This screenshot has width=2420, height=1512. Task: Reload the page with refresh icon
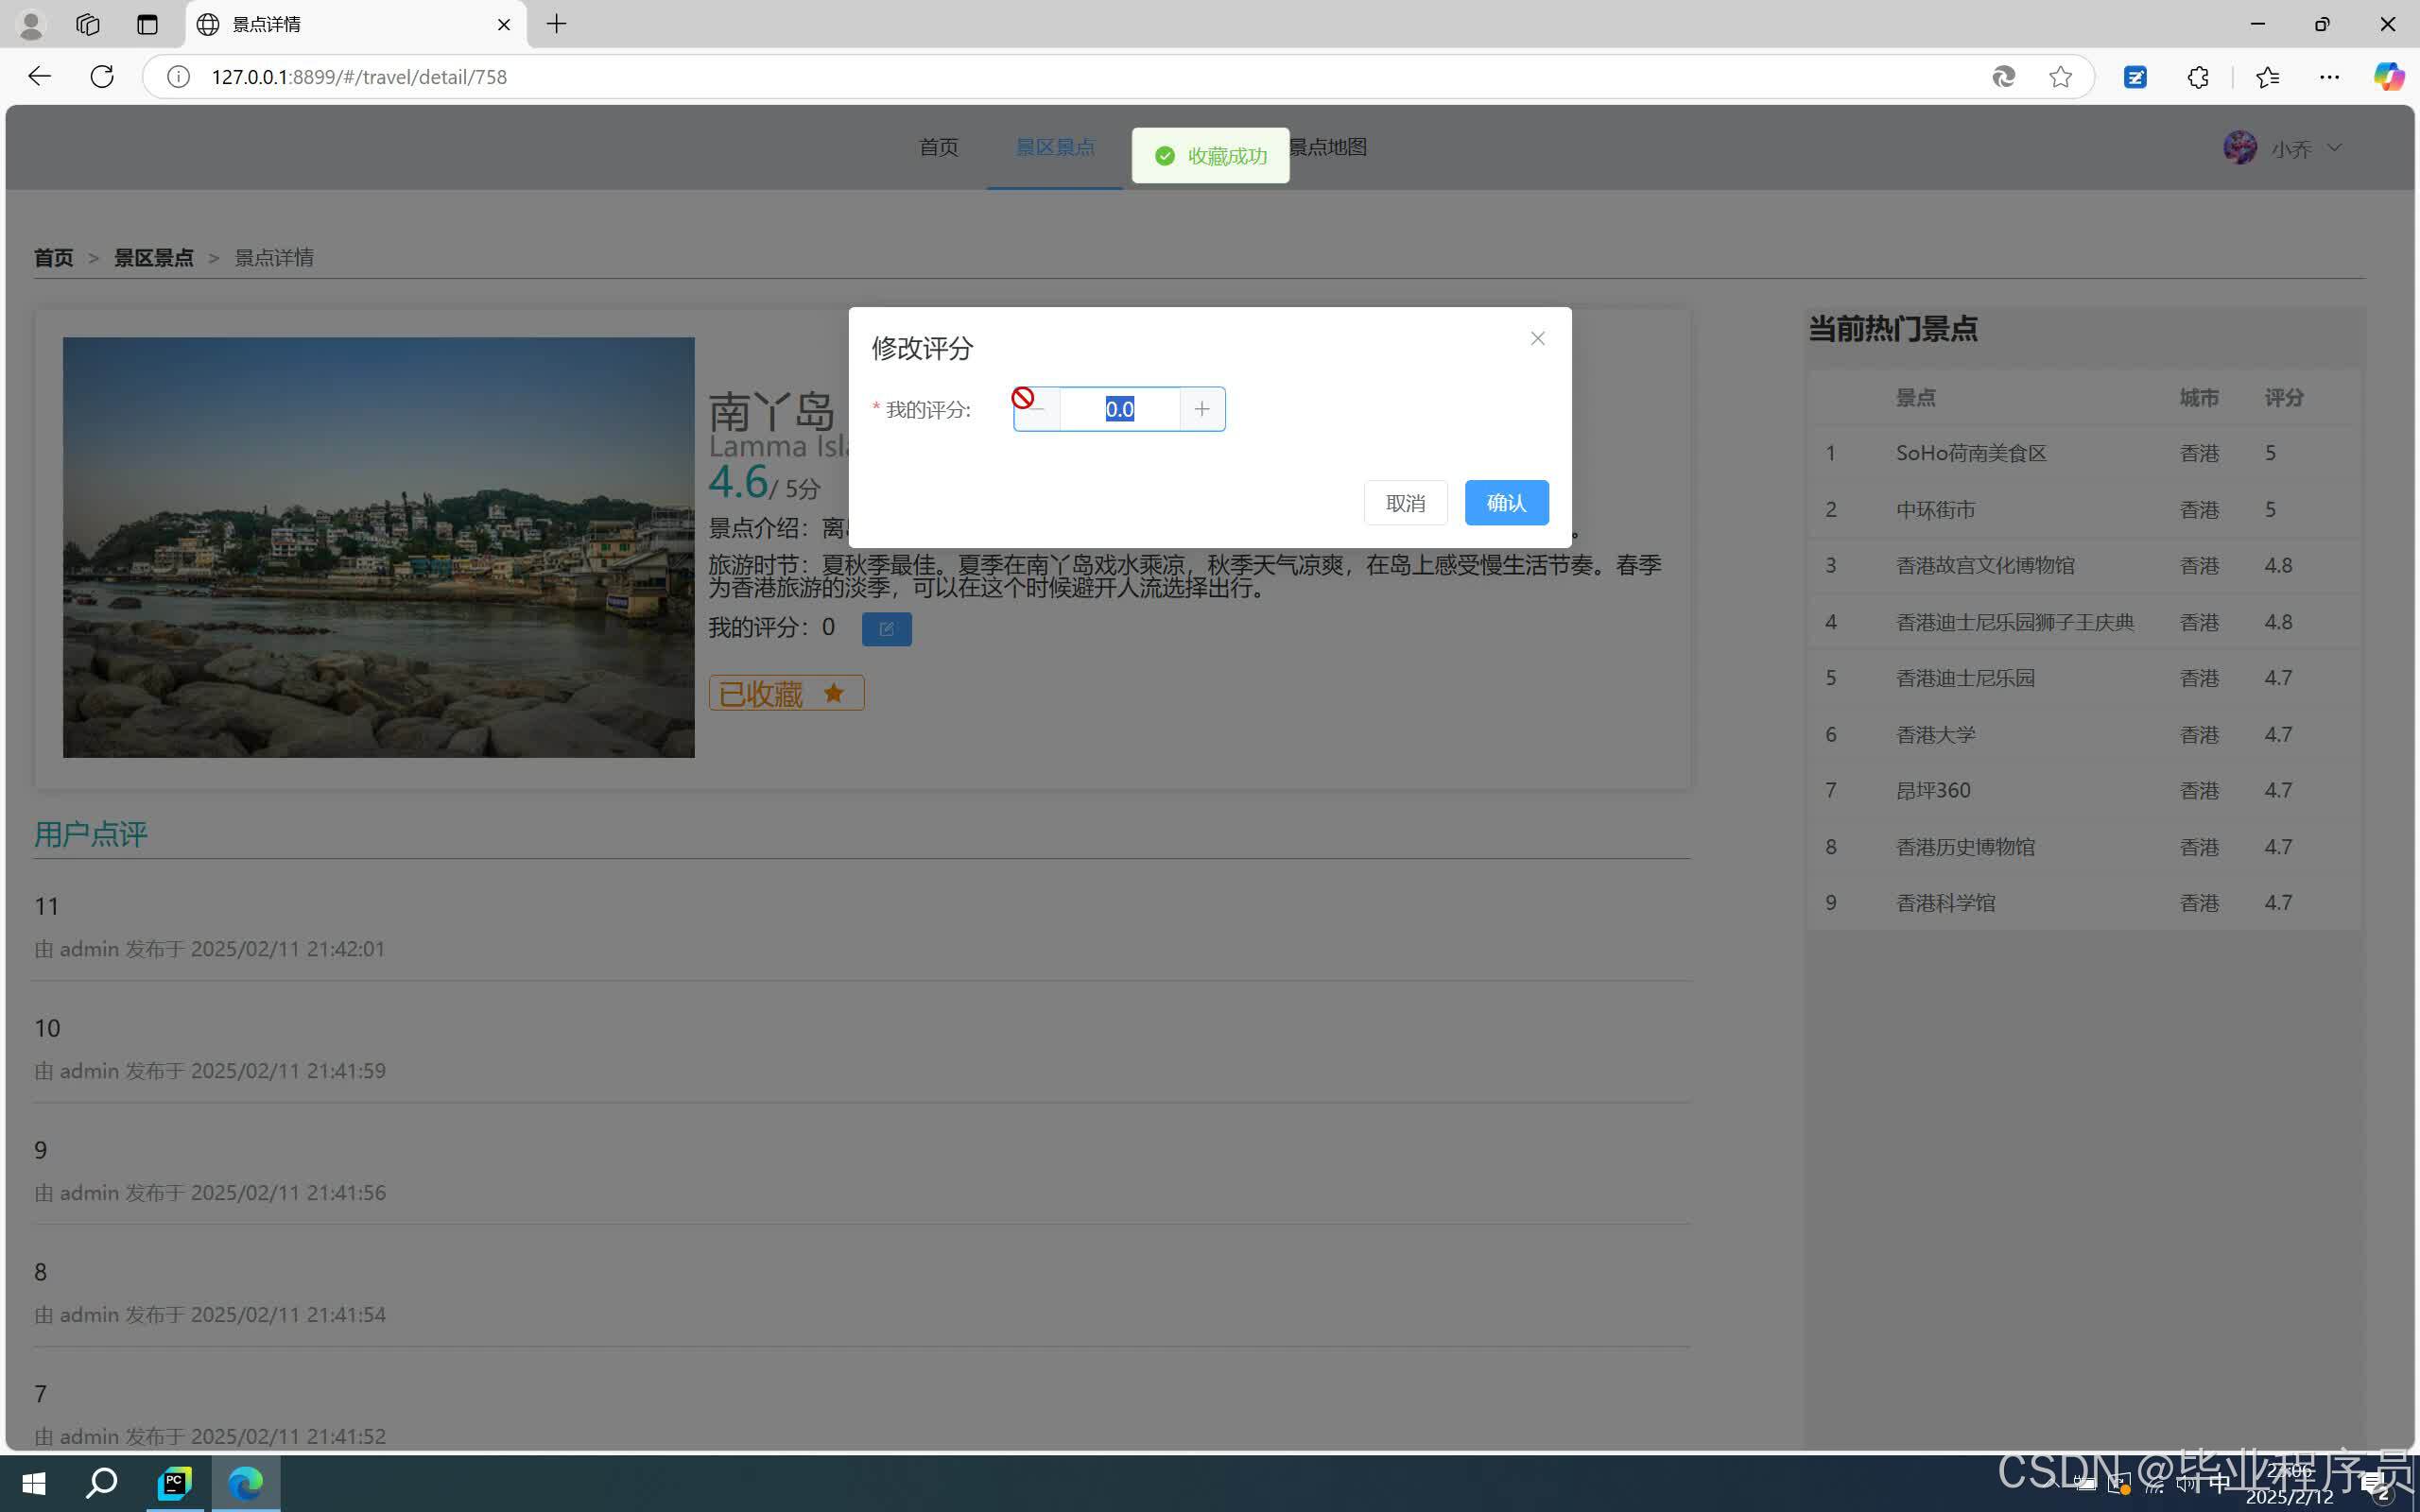pos(102,77)
